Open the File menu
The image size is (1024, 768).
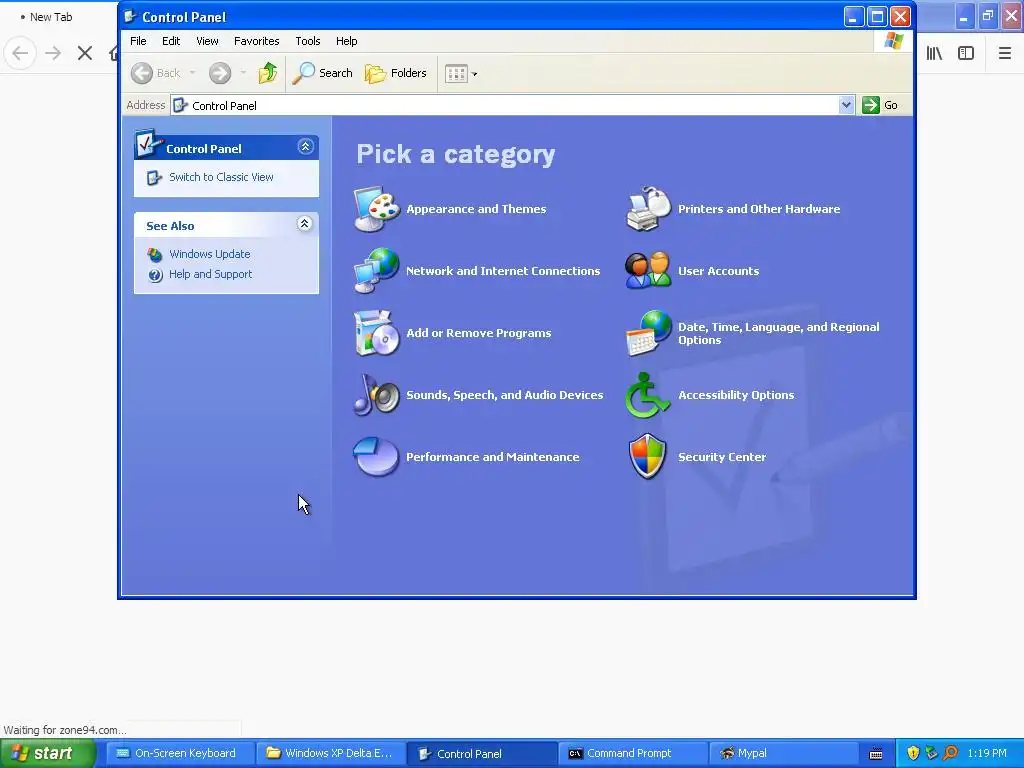pyautogui.click(x=138, y=41)
